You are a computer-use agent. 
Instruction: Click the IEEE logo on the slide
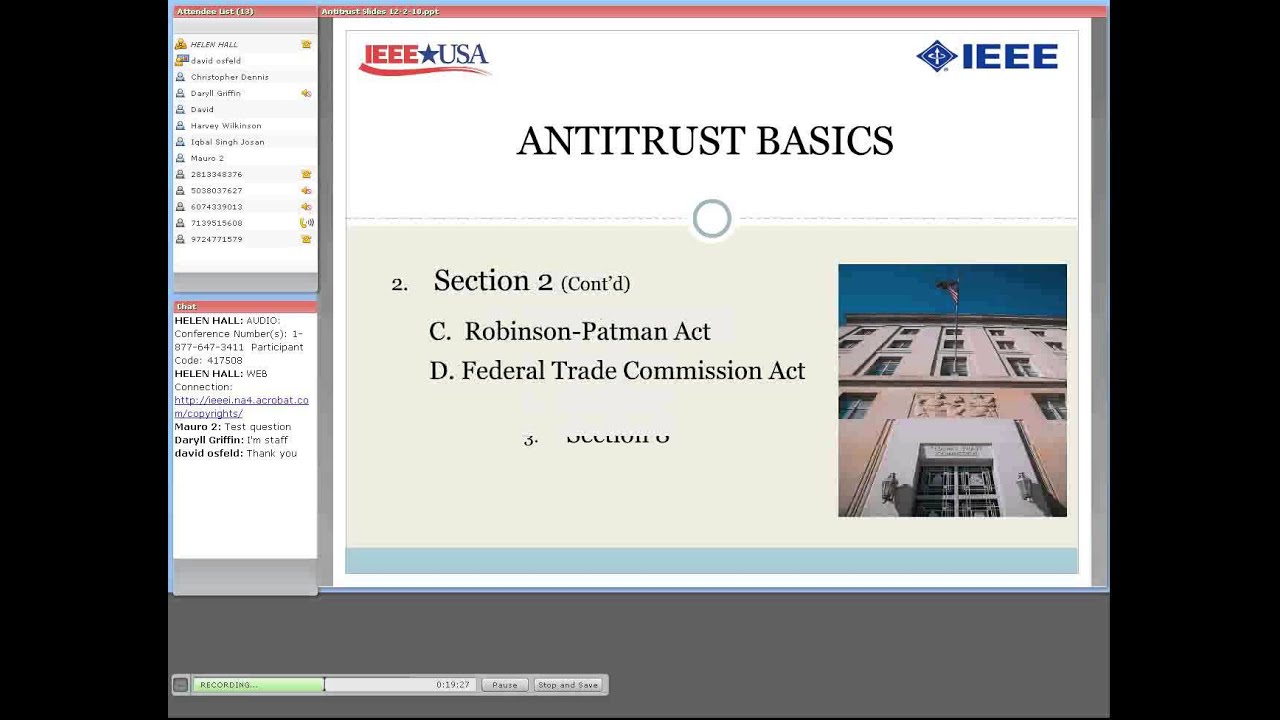(x=987, y=56)
